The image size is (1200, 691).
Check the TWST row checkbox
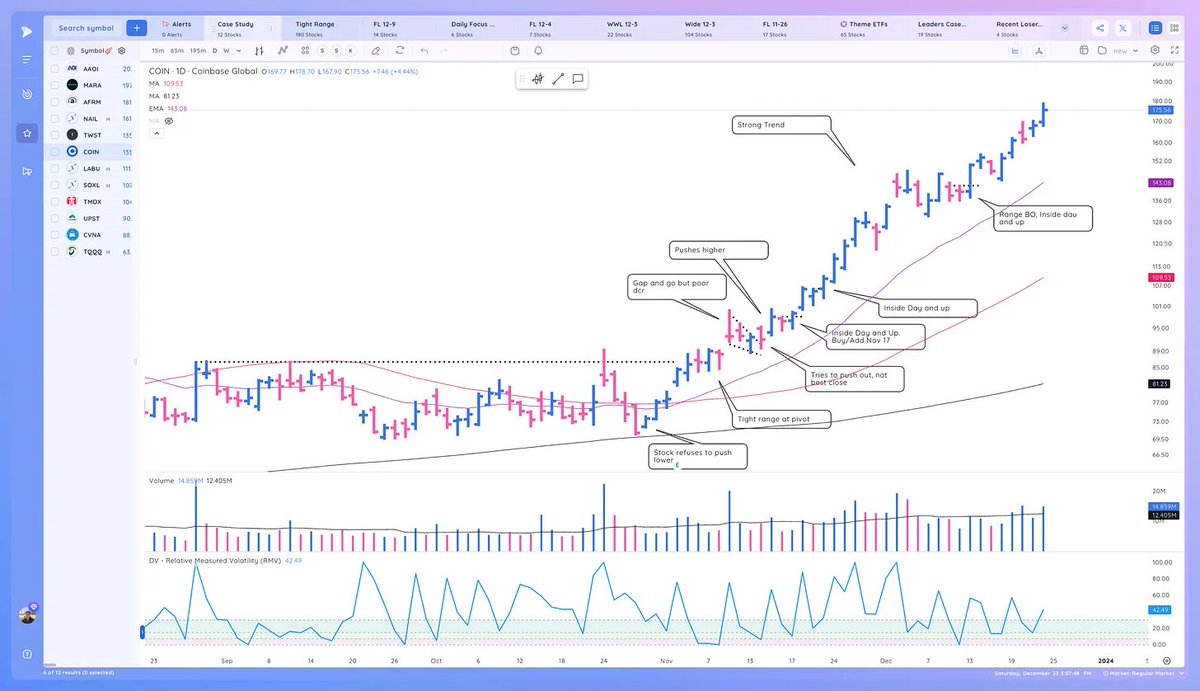(x=56, y=135)
